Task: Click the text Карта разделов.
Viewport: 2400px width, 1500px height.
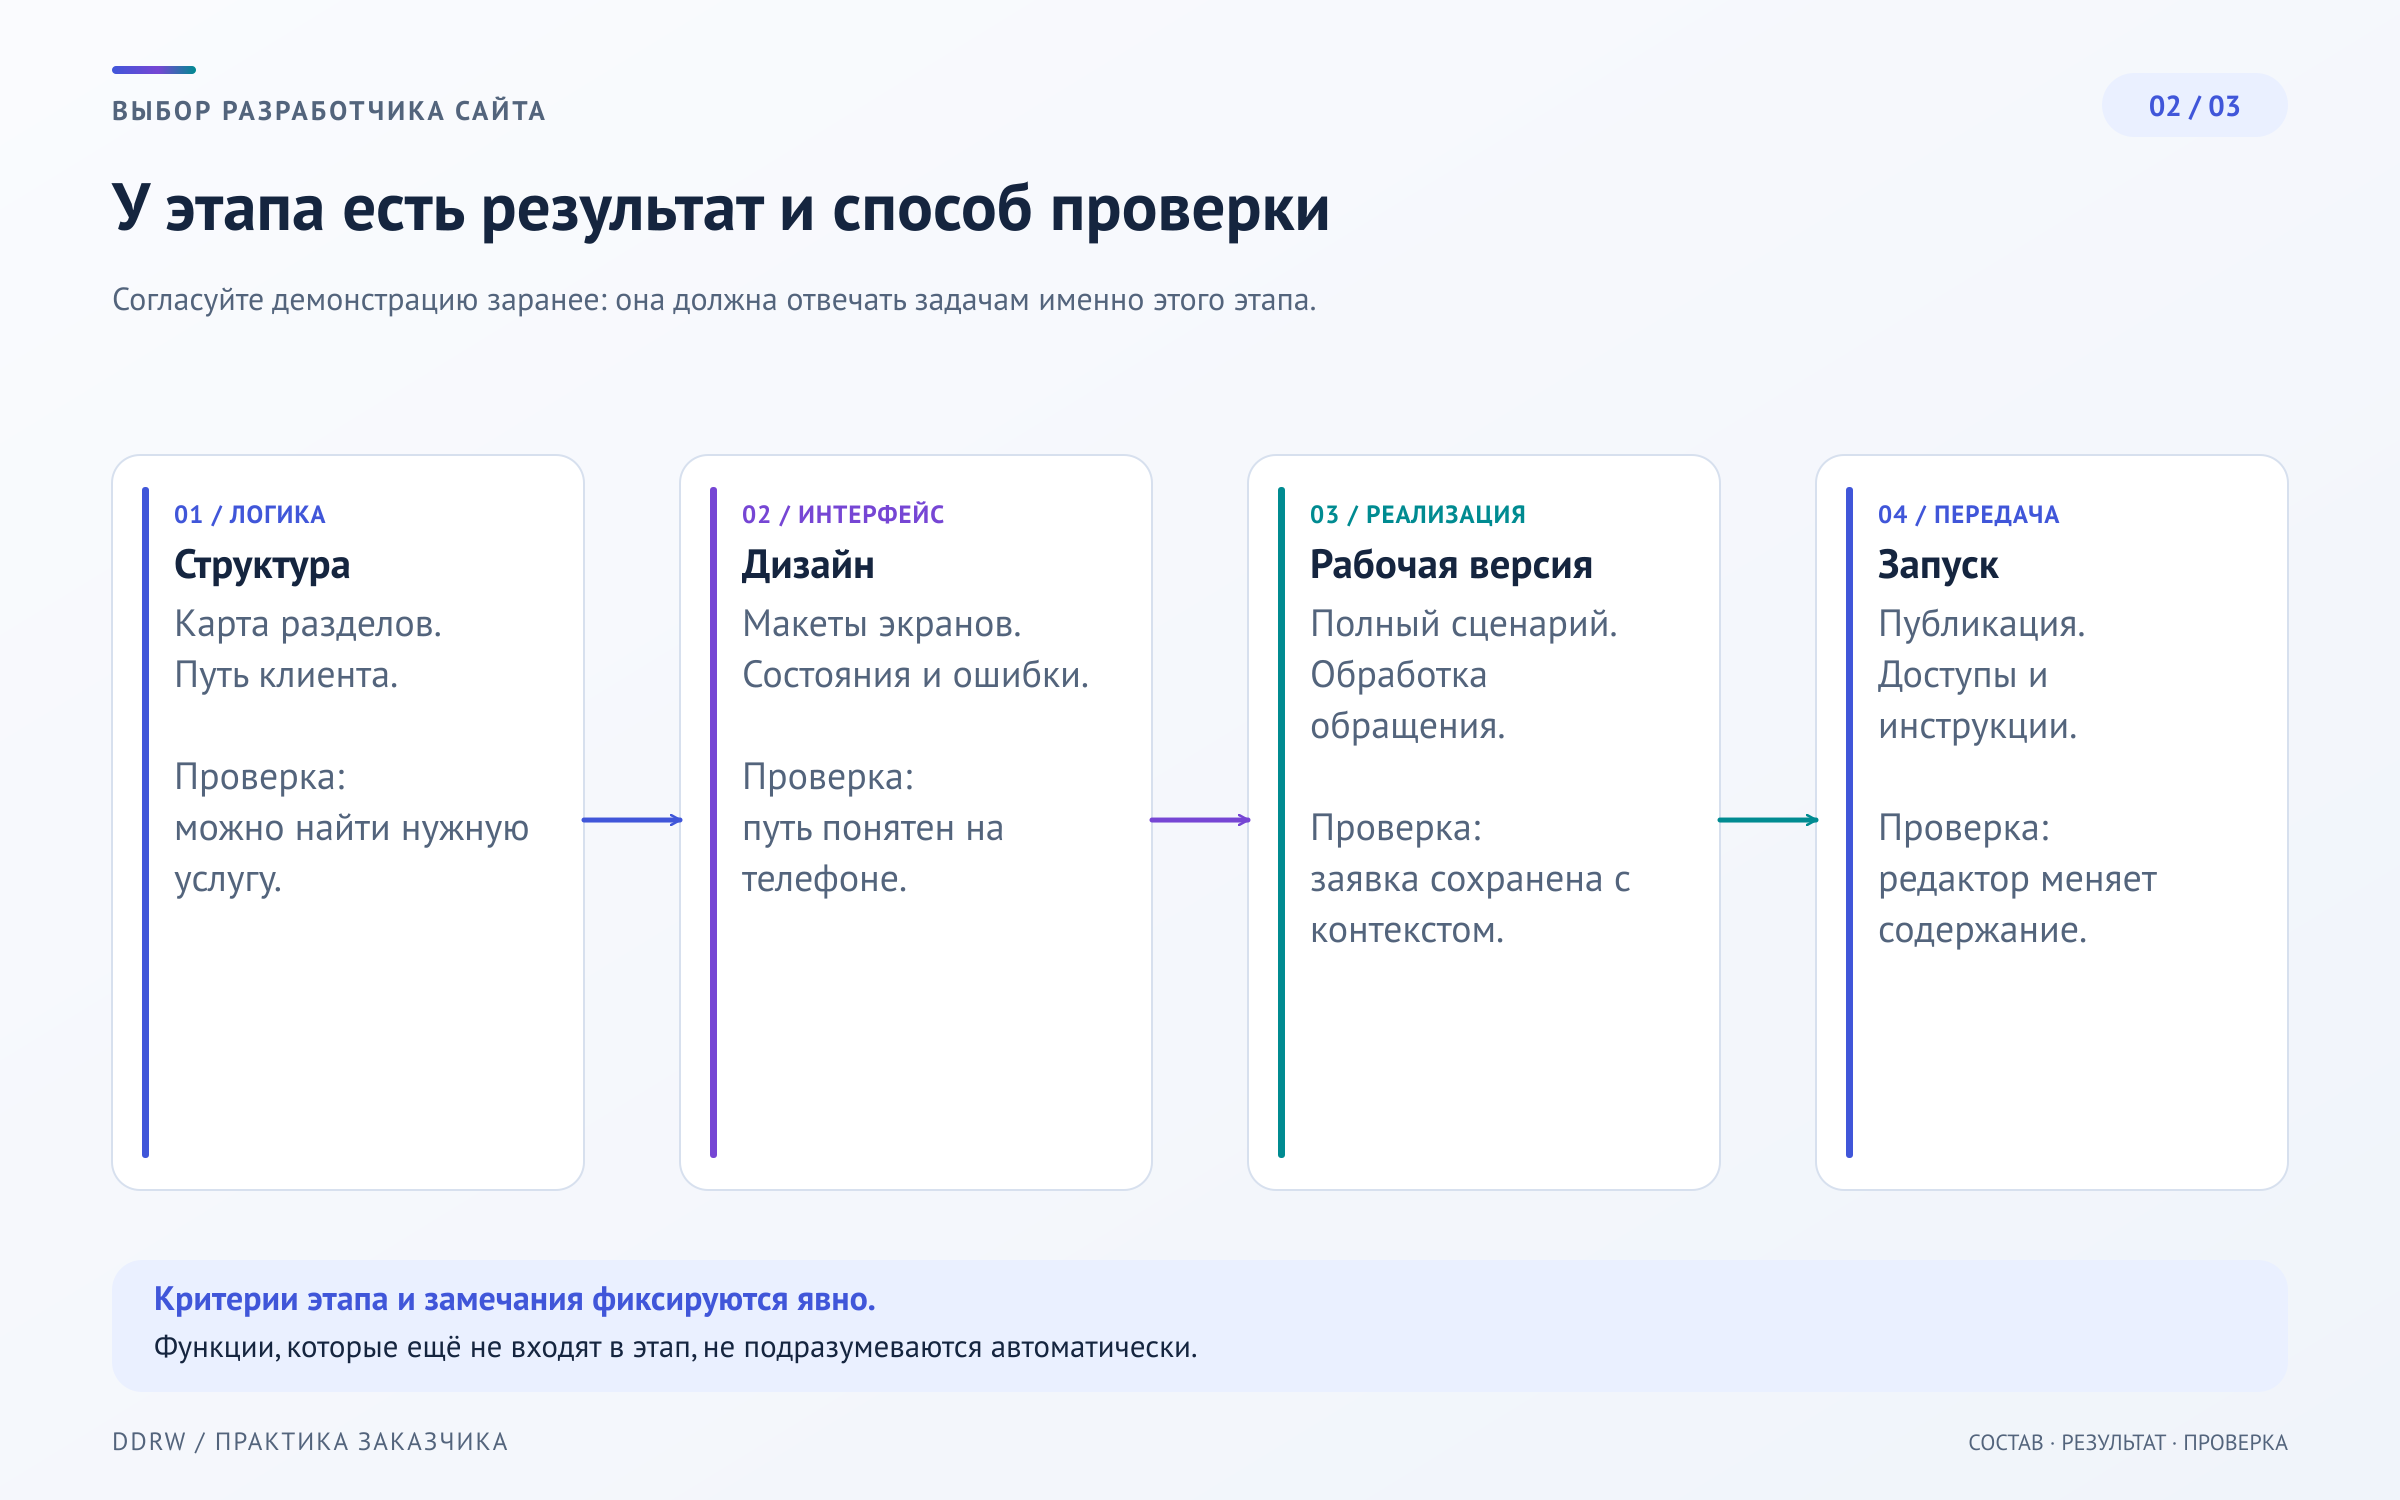Action: click(x=308, y=624)
